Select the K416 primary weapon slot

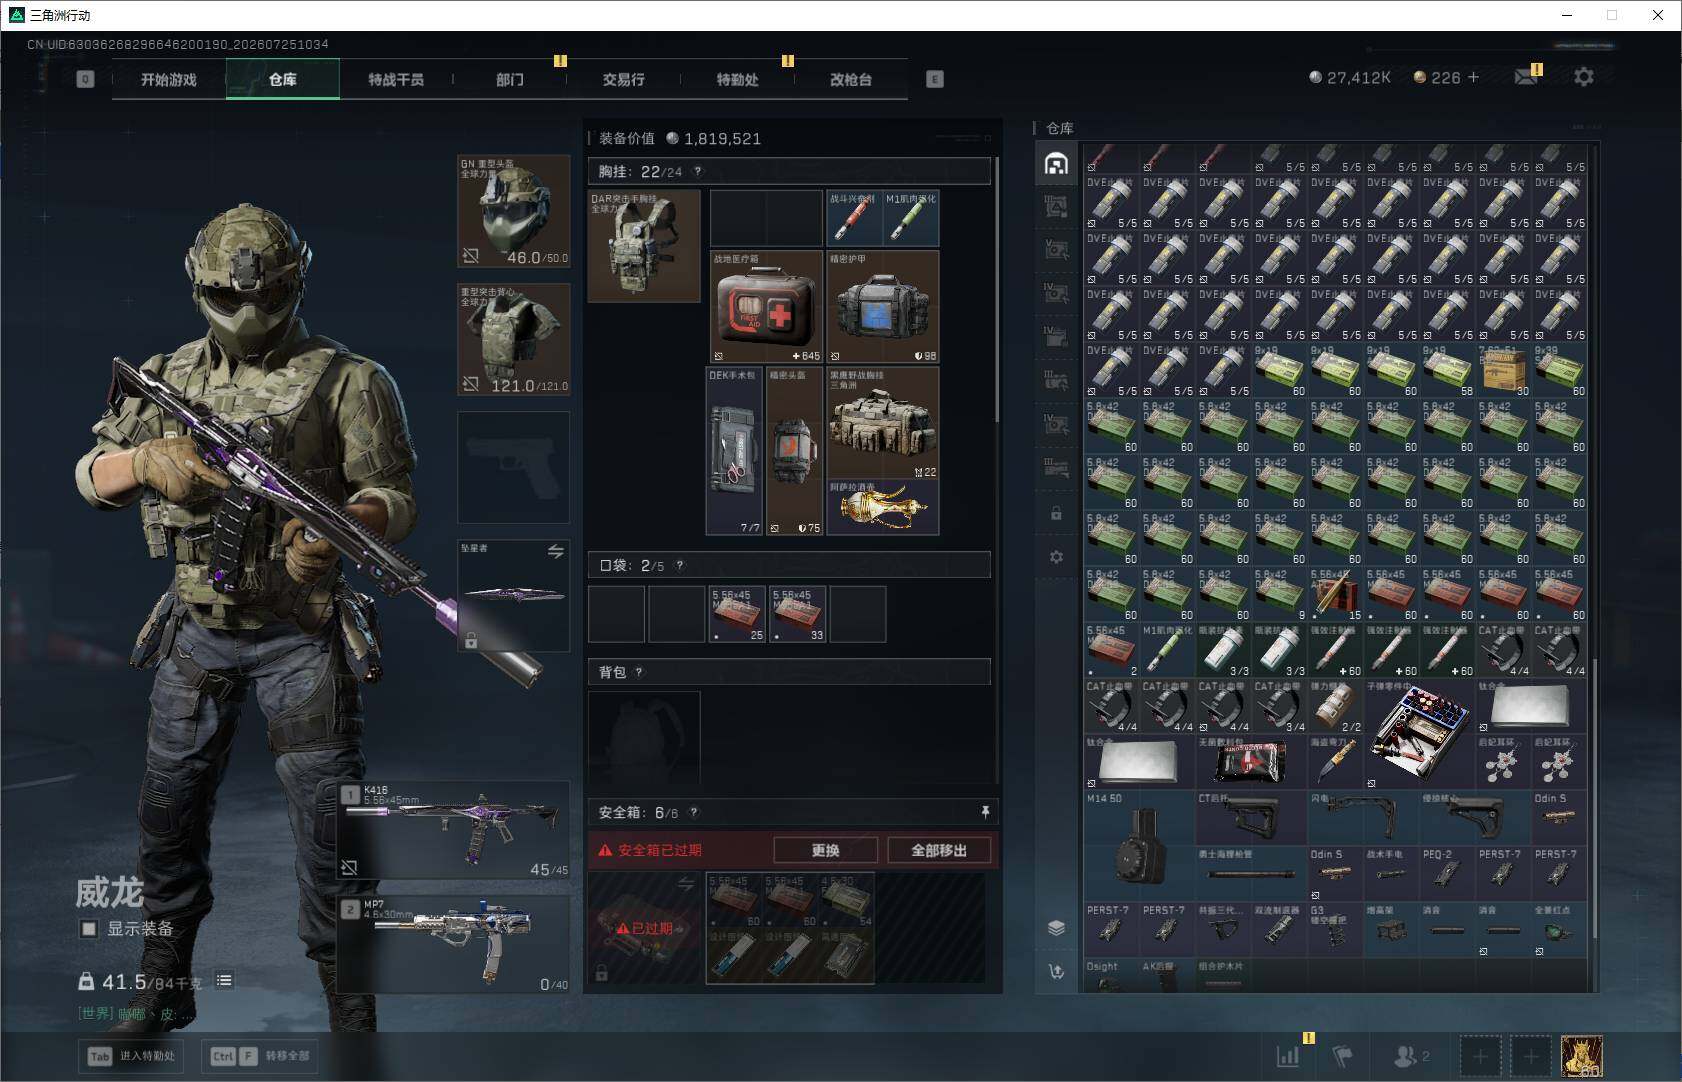coord(454,830)
